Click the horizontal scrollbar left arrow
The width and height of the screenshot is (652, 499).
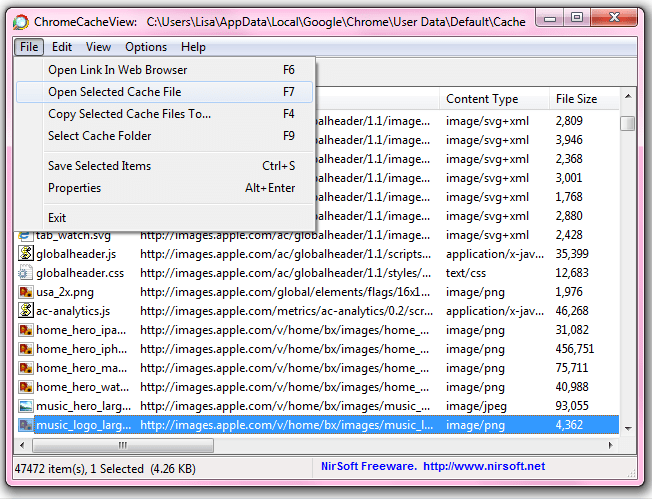[22, 445]
